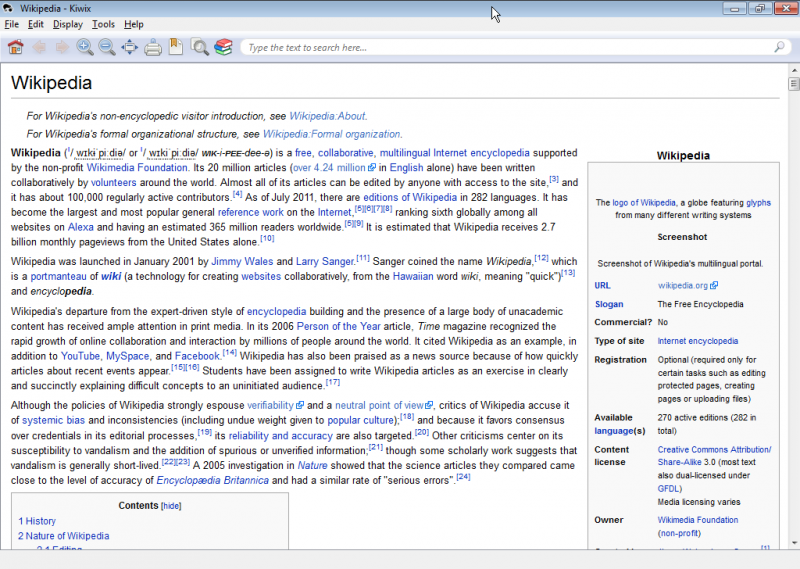Click external link icon after wikipedia.org
Image resolution: width=800 pixels, height=569 pixels.
714,285
